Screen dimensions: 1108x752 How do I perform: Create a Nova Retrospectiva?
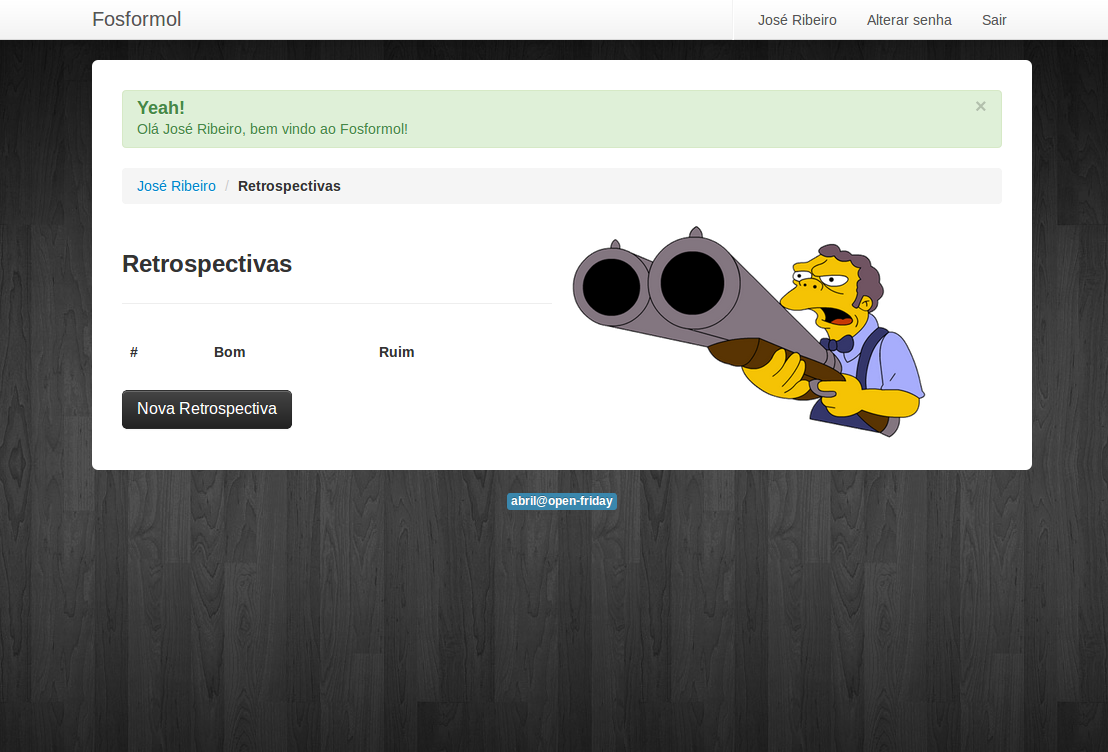click(x=206, y=409)
